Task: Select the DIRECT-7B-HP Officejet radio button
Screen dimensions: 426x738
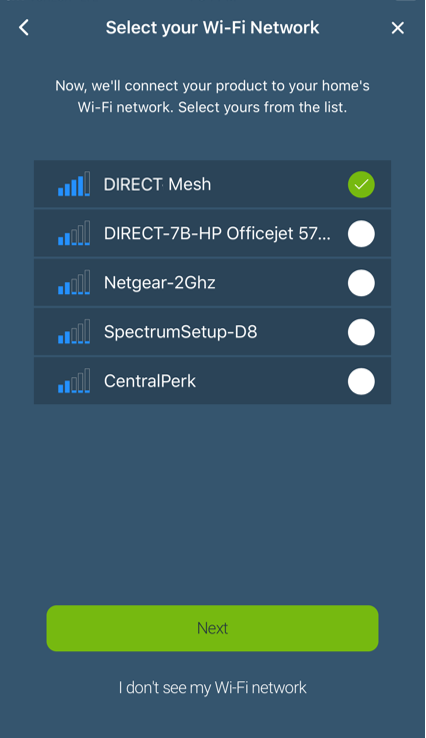Action: [361, 233]
